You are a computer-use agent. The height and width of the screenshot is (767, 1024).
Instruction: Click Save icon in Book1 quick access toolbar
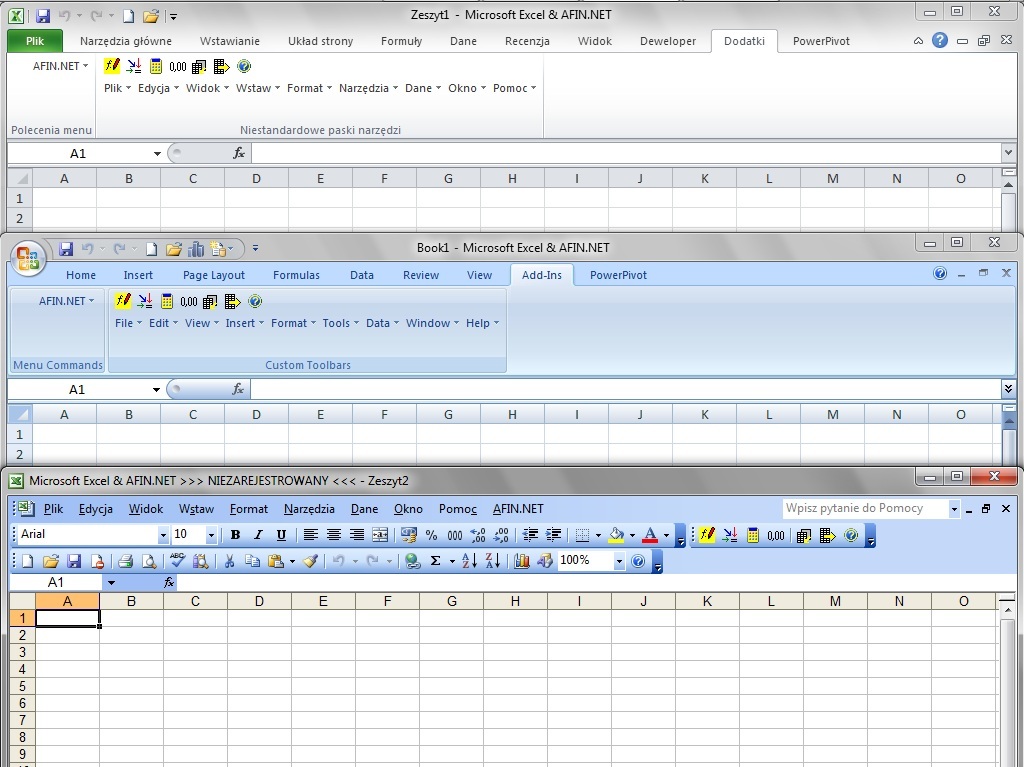[x=65, y=249]
